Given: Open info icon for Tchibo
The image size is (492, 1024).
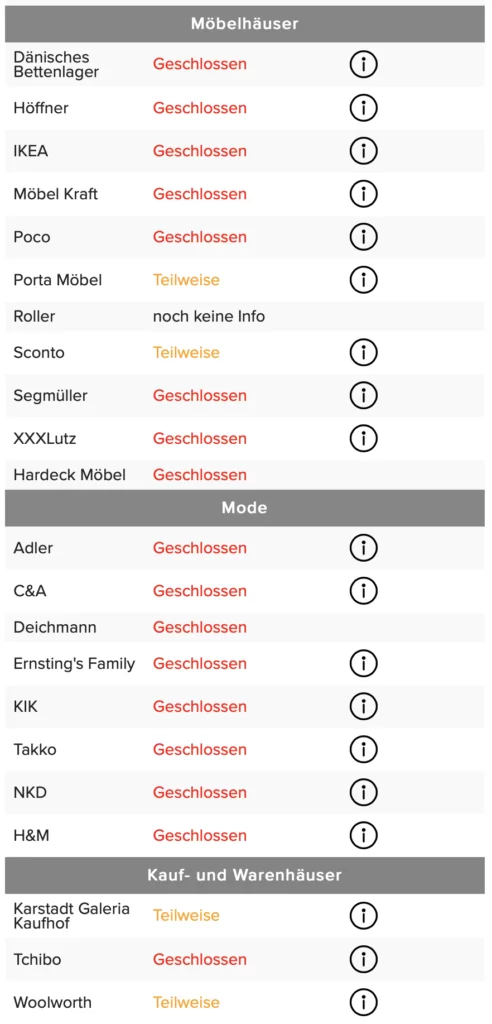Looking at the screenshot, I should [x=363, y=959].
